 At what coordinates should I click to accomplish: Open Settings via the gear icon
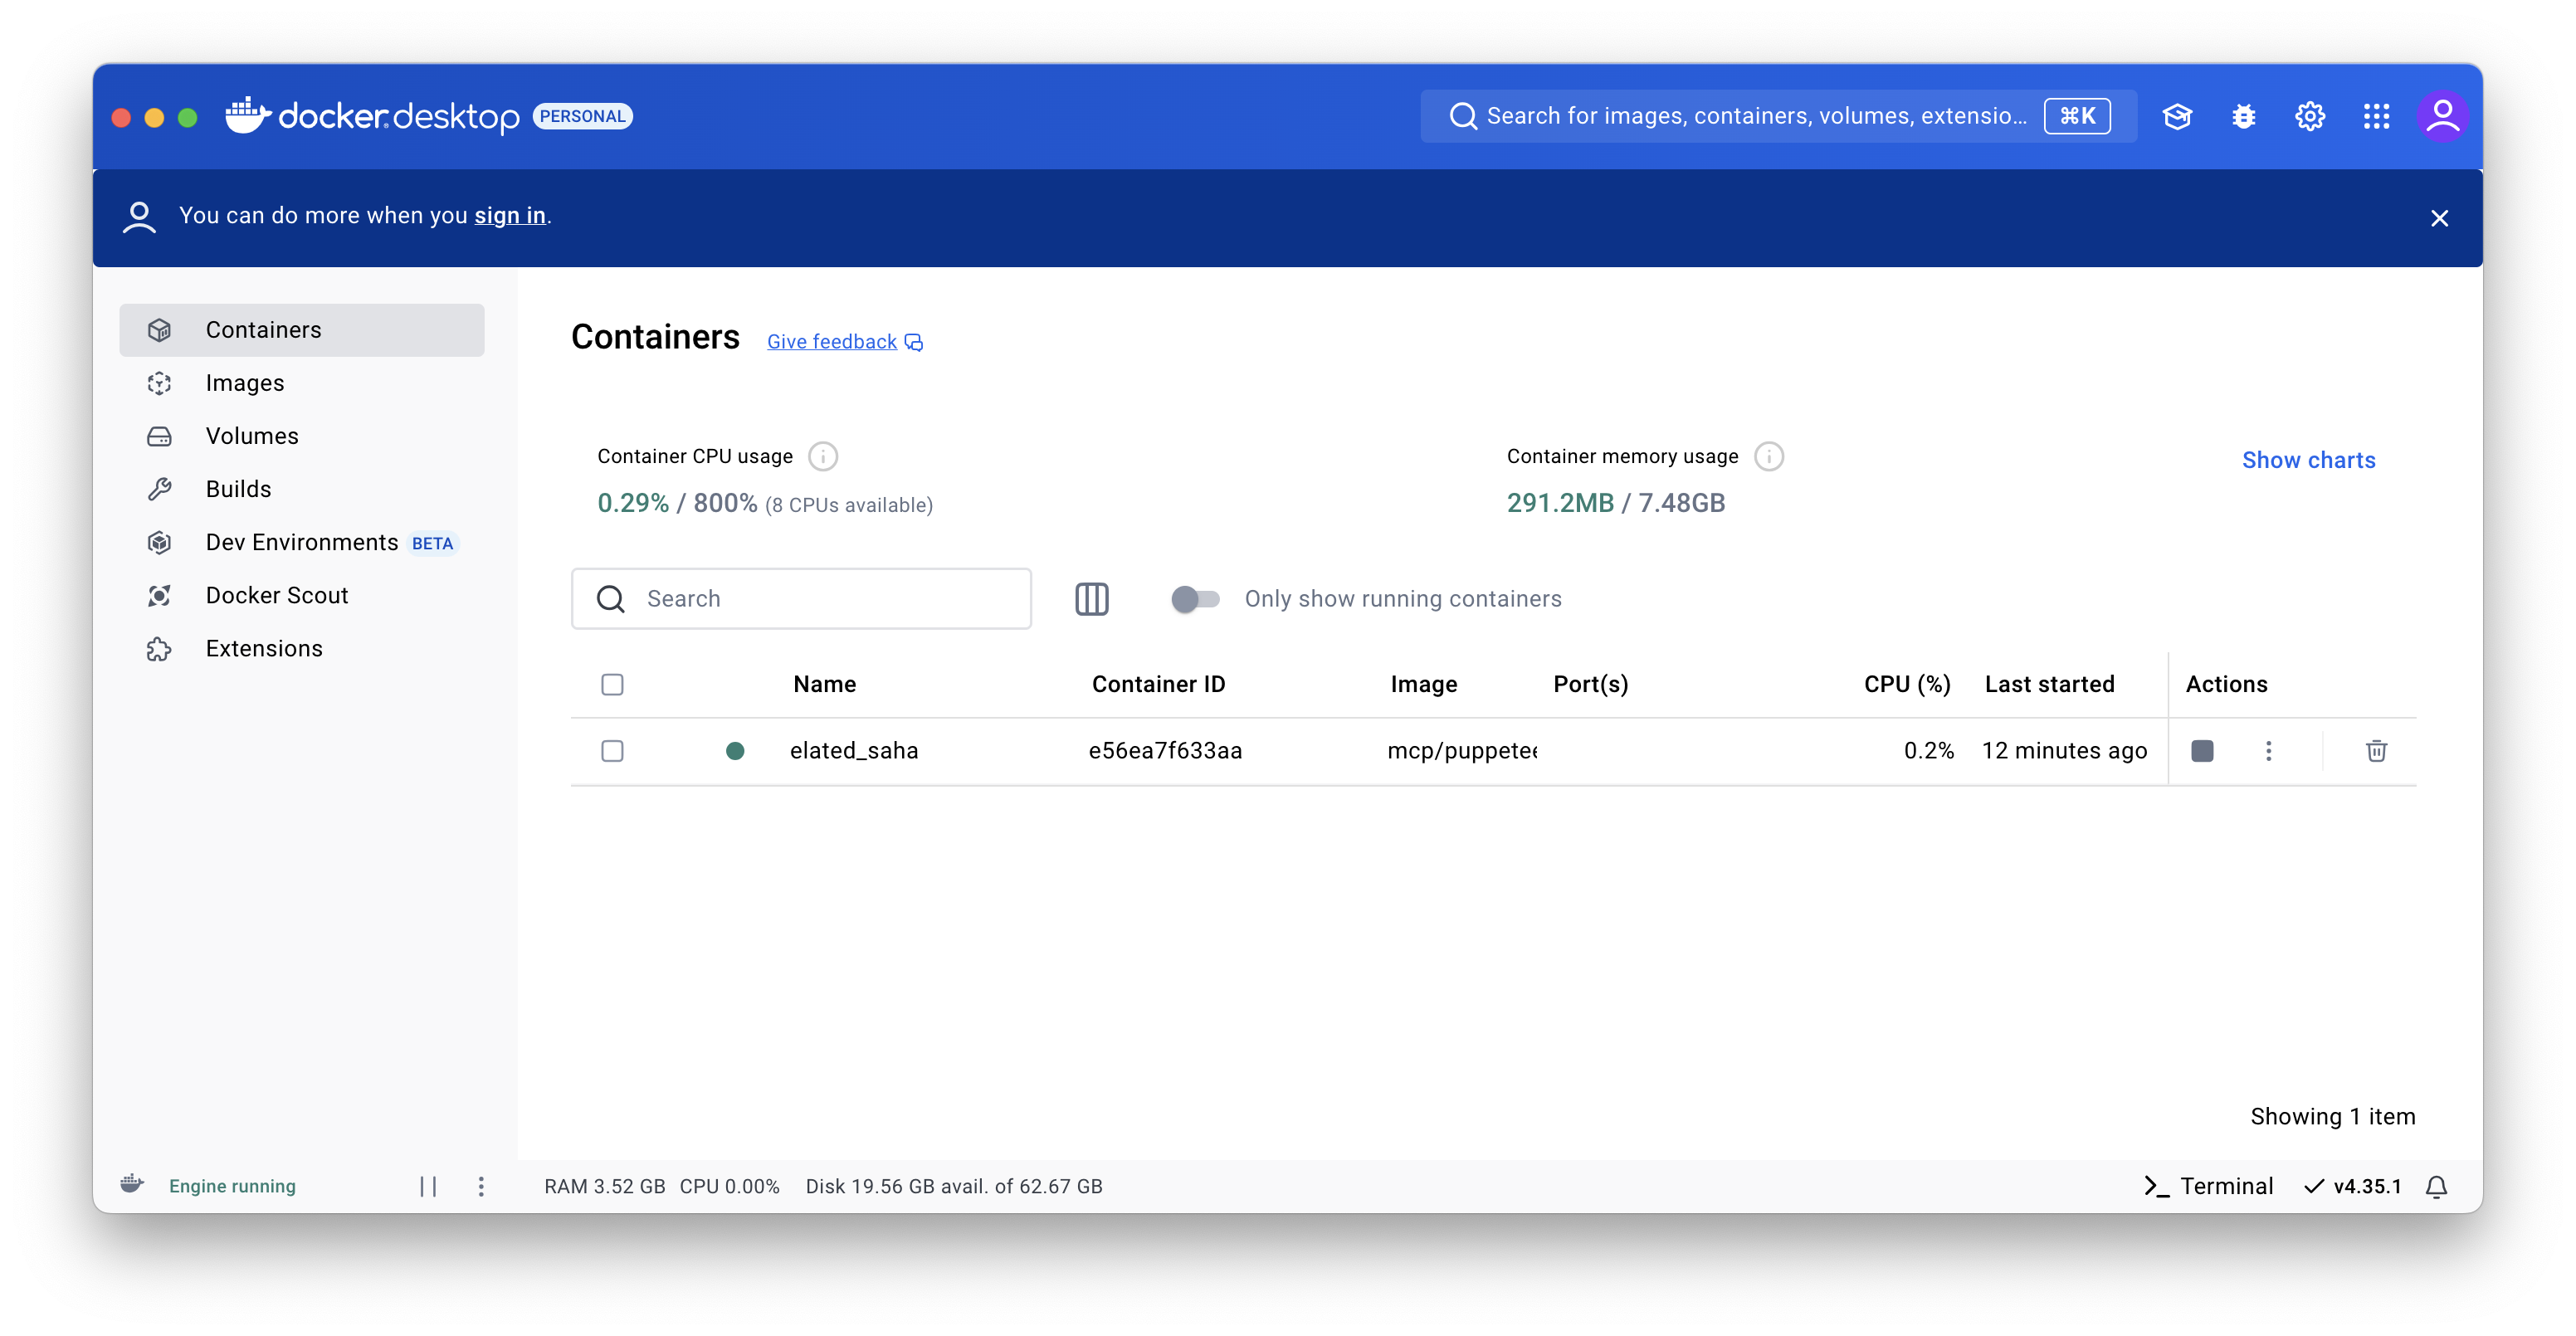(x=2309, y=116)
